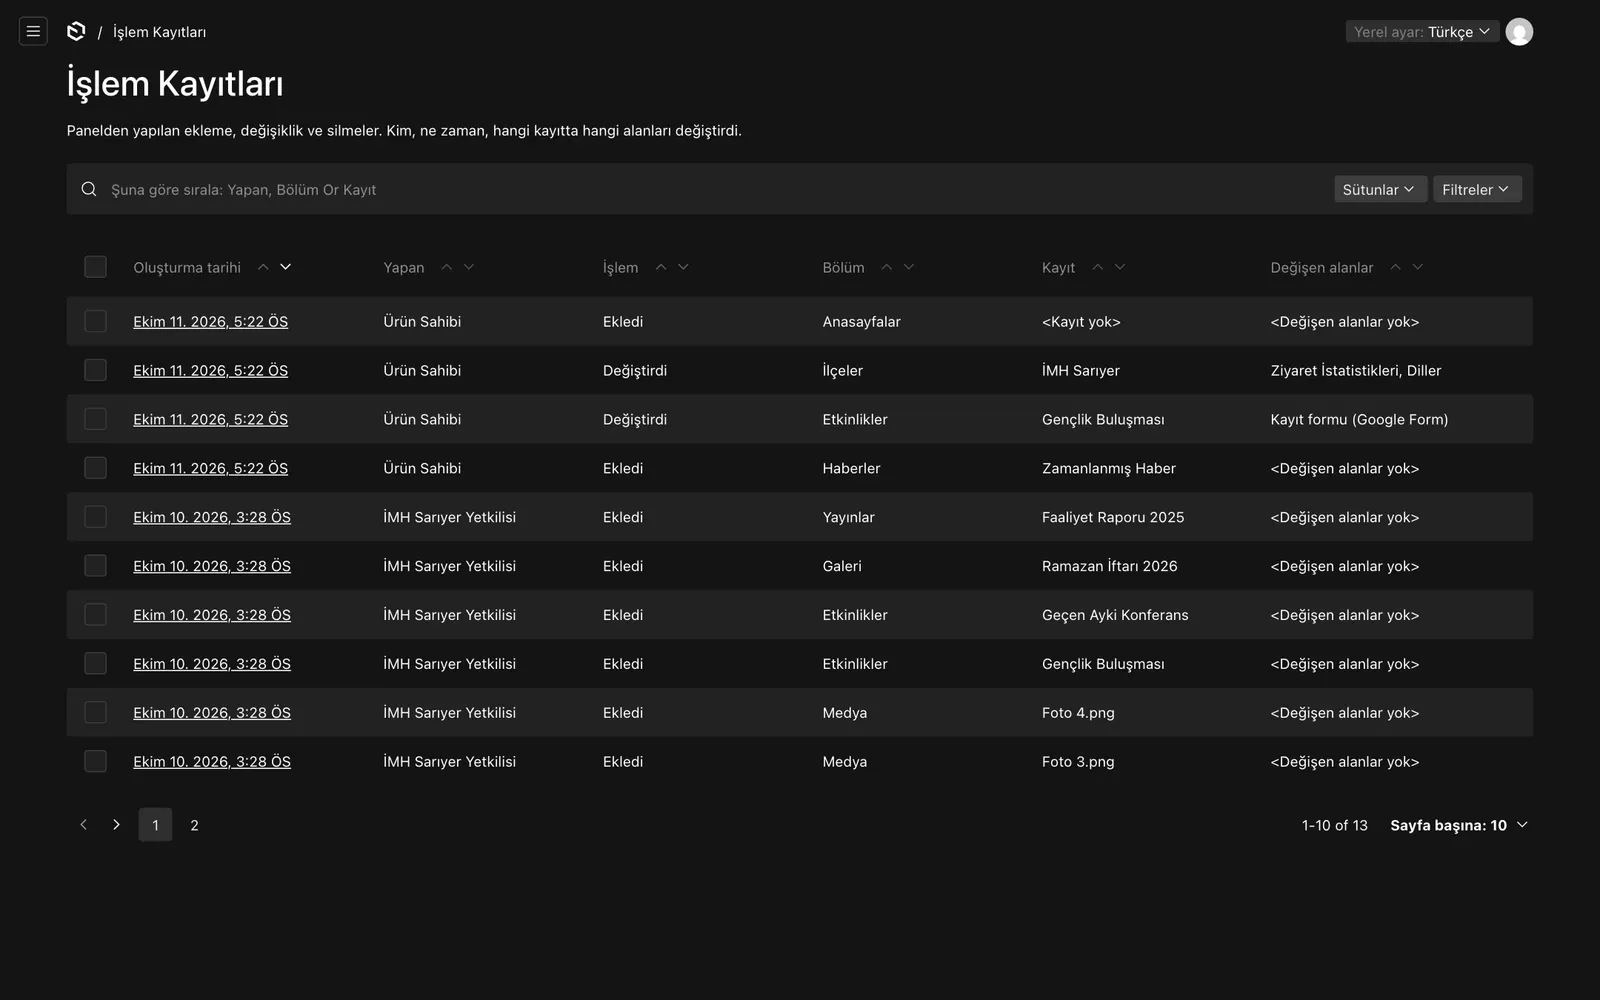Expand the Sütunlar dropdown
Viewport: 1600px width, 1000px height.
1380,189
